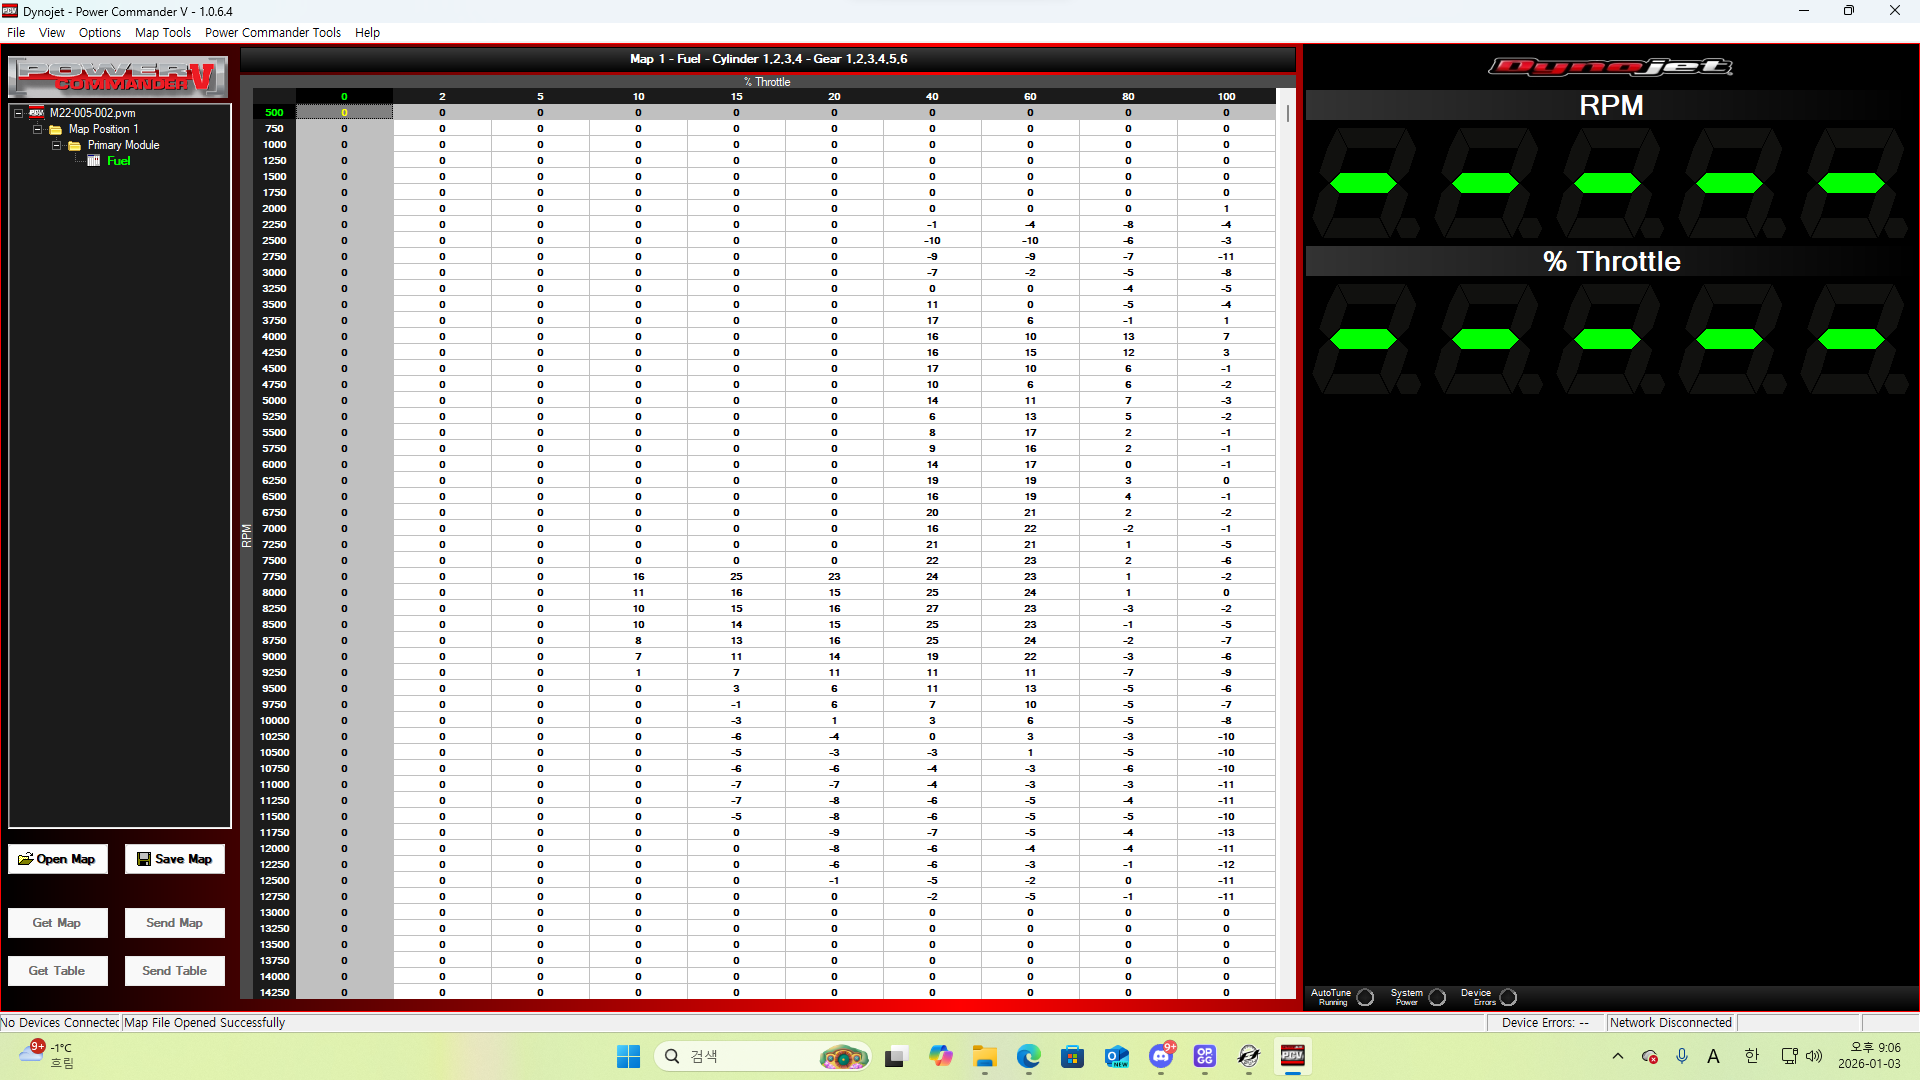Collapse the M22-005-002.pvm root node

tap(19, 113)
